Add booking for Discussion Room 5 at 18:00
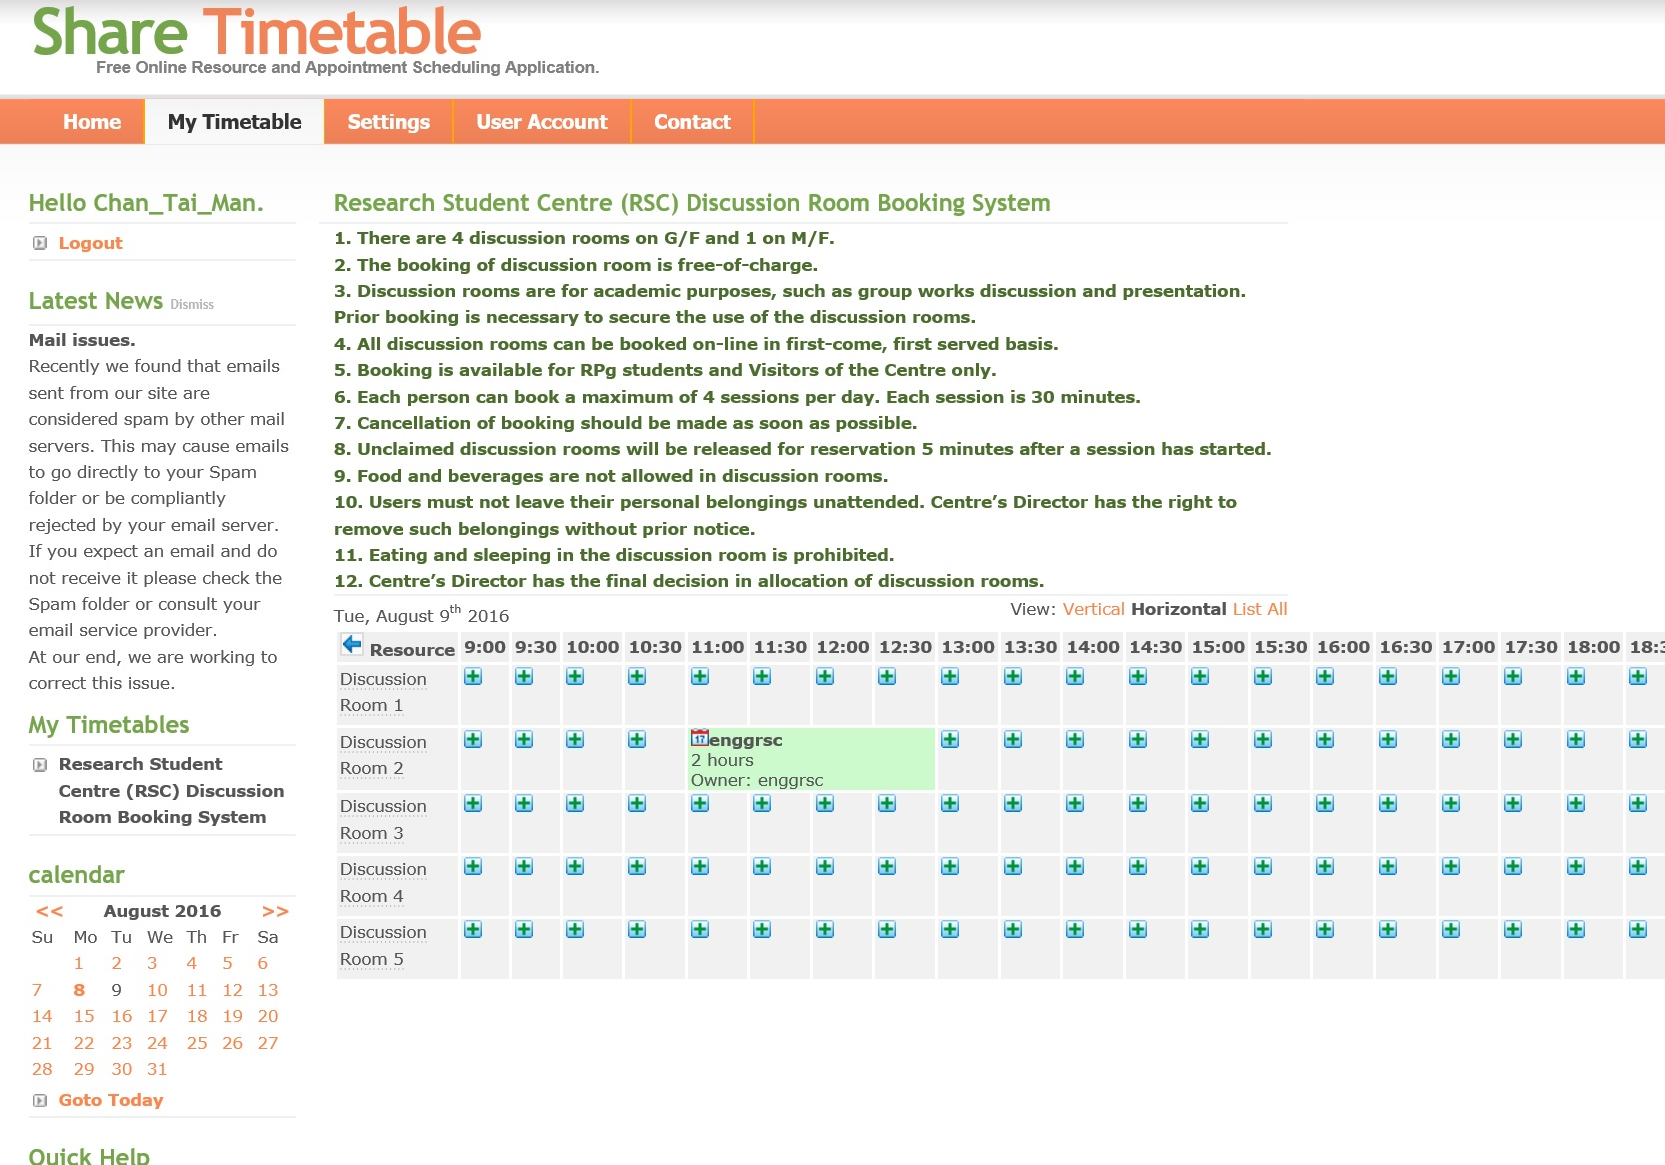 pos(1576,930)
